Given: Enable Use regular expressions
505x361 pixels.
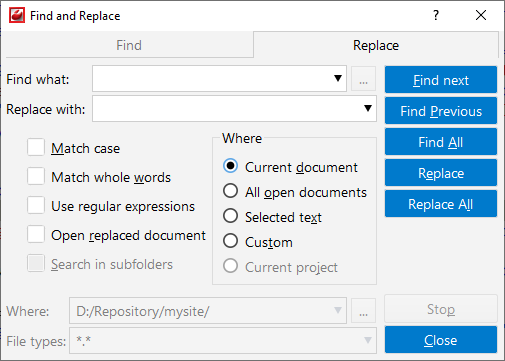Looking at the screenshot, I should 36,205.
